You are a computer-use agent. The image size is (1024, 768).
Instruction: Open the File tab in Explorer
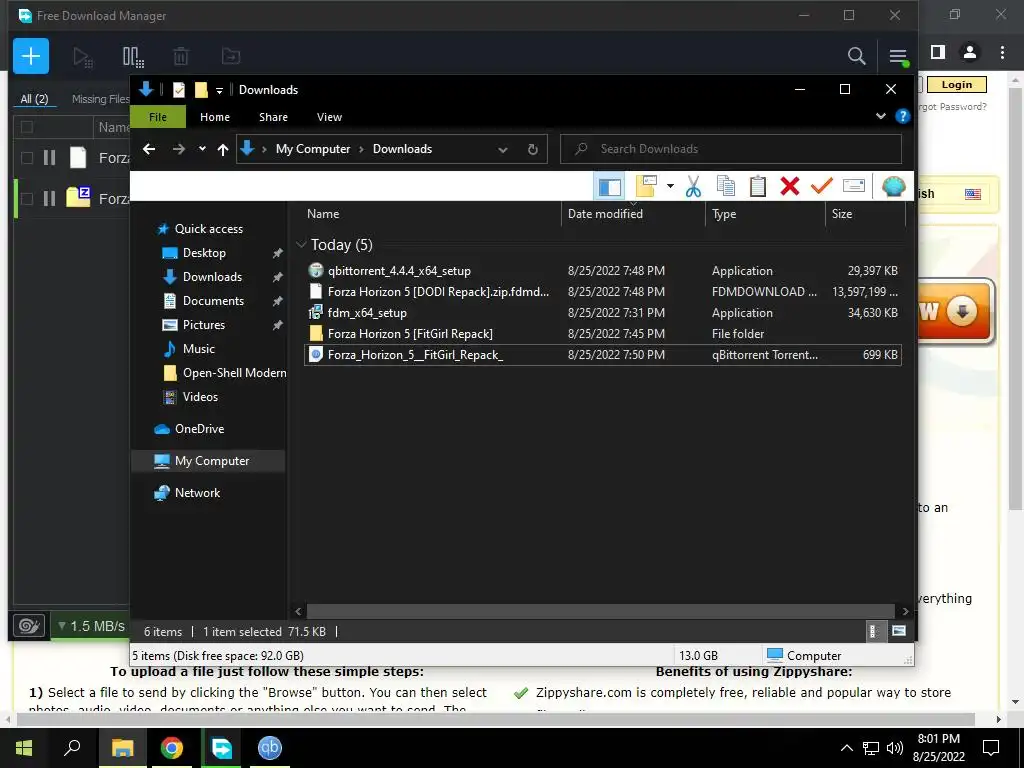(x=158, y=117)
